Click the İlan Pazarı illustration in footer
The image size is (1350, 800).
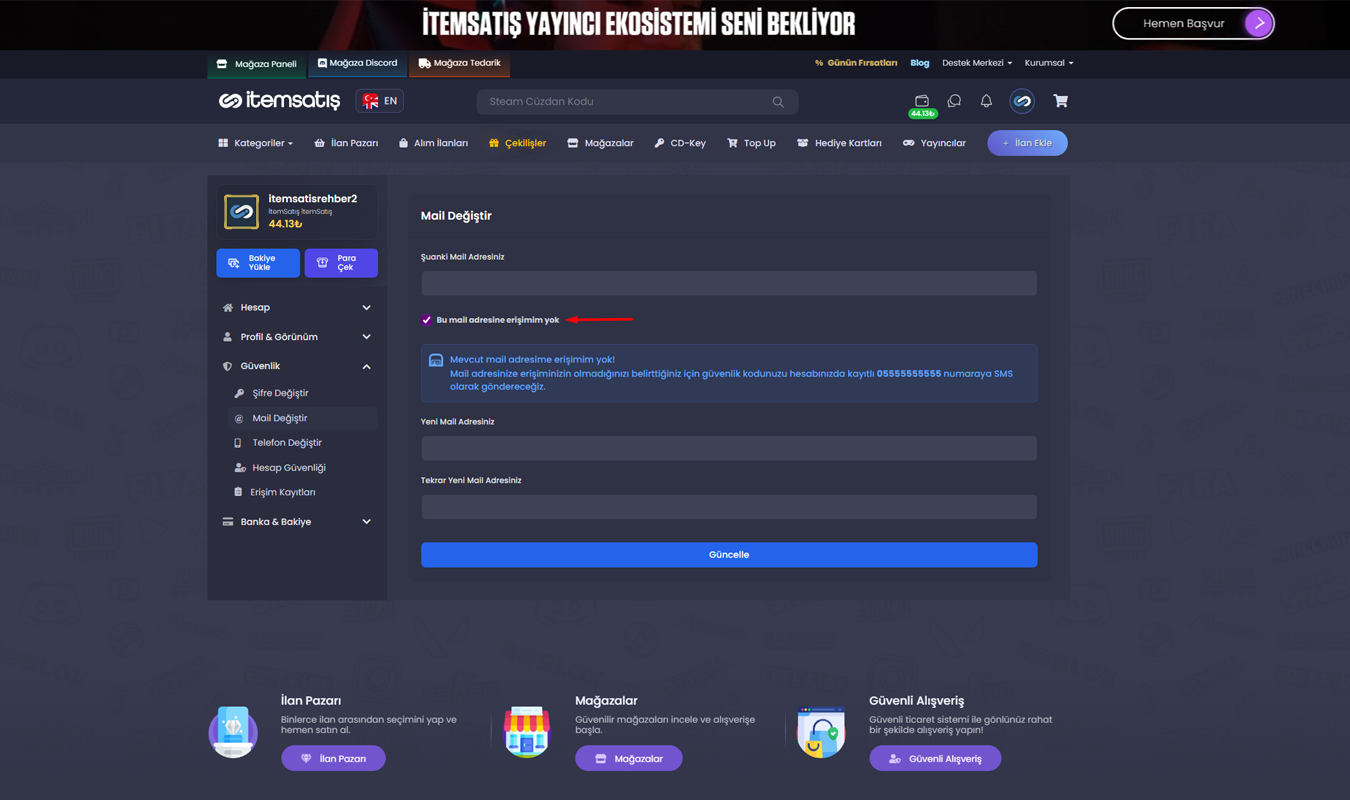point(233,731)
